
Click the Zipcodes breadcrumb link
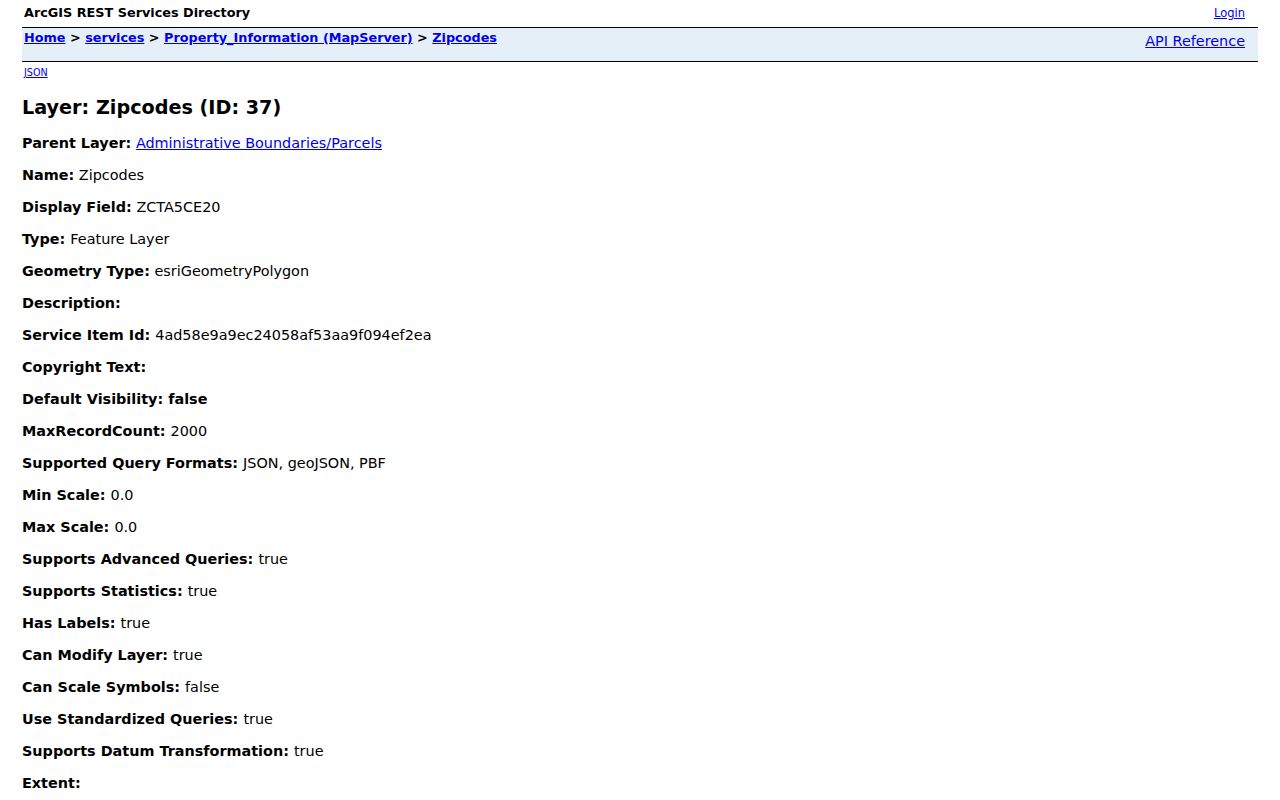point(464,38)
